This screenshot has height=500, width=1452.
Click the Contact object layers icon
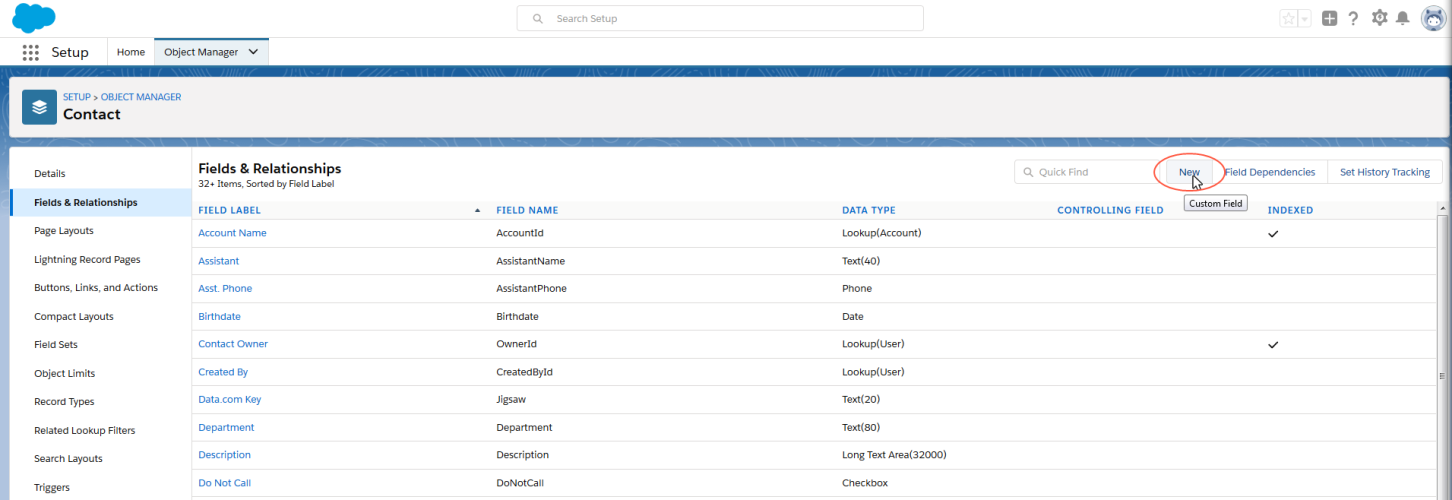[39, 106]
